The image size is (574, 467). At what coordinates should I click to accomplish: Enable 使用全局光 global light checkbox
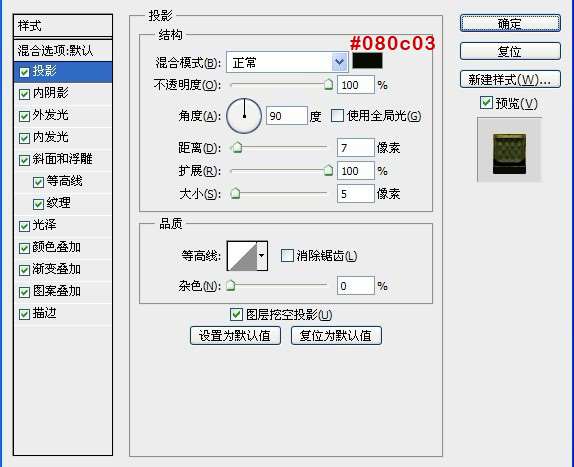pyautogui.click(x=337, y=116)
